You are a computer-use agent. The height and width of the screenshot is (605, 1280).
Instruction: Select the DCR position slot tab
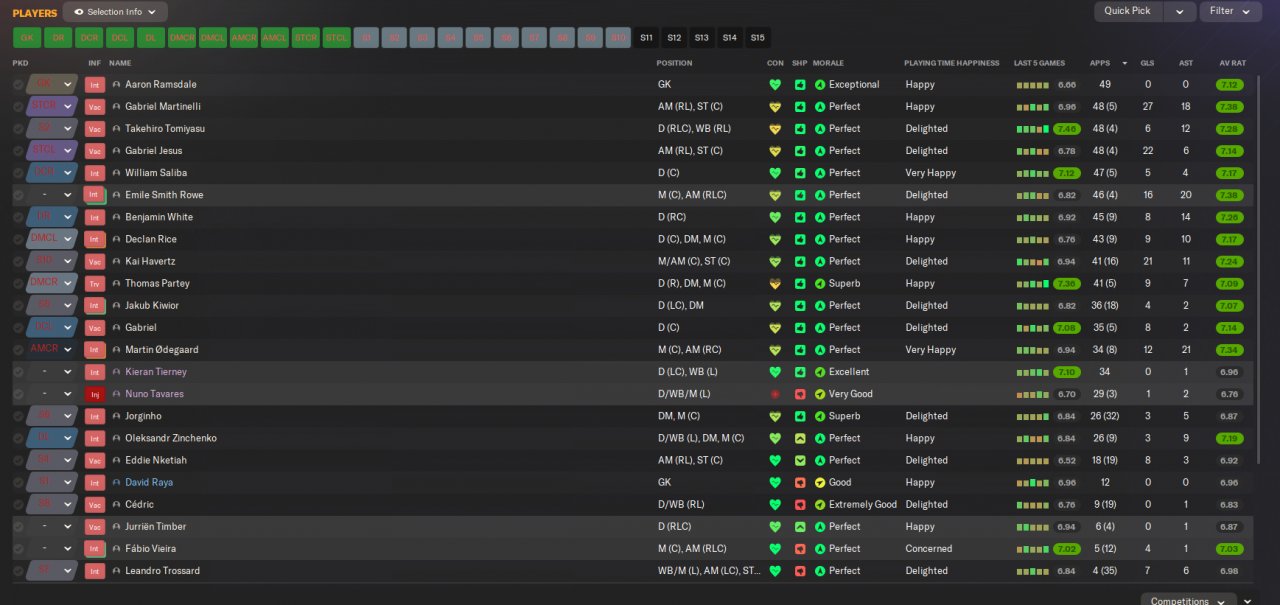pos(89,38)
